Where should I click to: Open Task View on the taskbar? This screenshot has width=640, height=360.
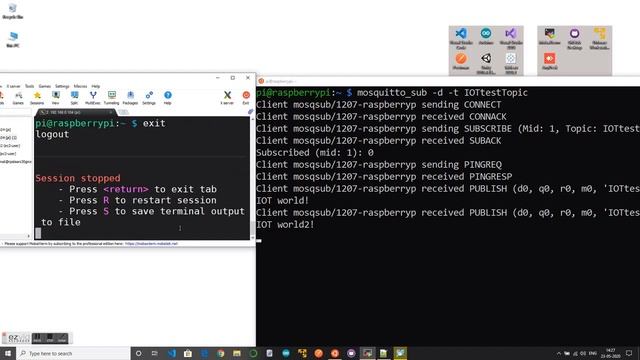155,353
